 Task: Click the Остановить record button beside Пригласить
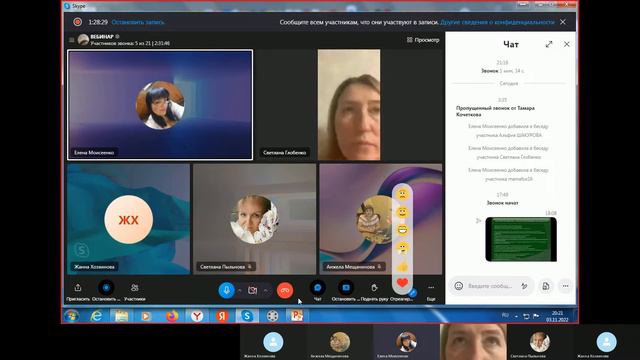pyautogui.click(x=106, y=288)
